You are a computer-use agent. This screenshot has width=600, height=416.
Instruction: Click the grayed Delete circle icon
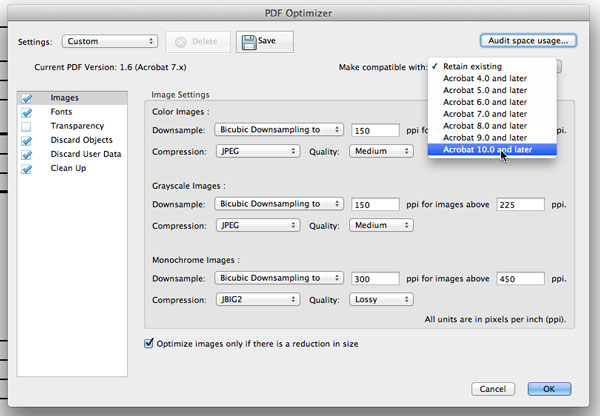pyautogui.click(x=181, y=42)
